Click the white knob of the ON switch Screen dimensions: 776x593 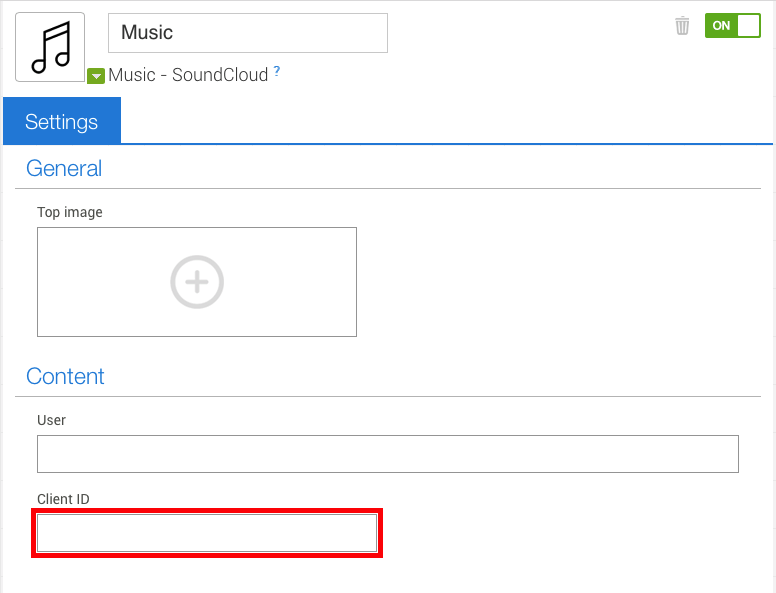[748, 25]
